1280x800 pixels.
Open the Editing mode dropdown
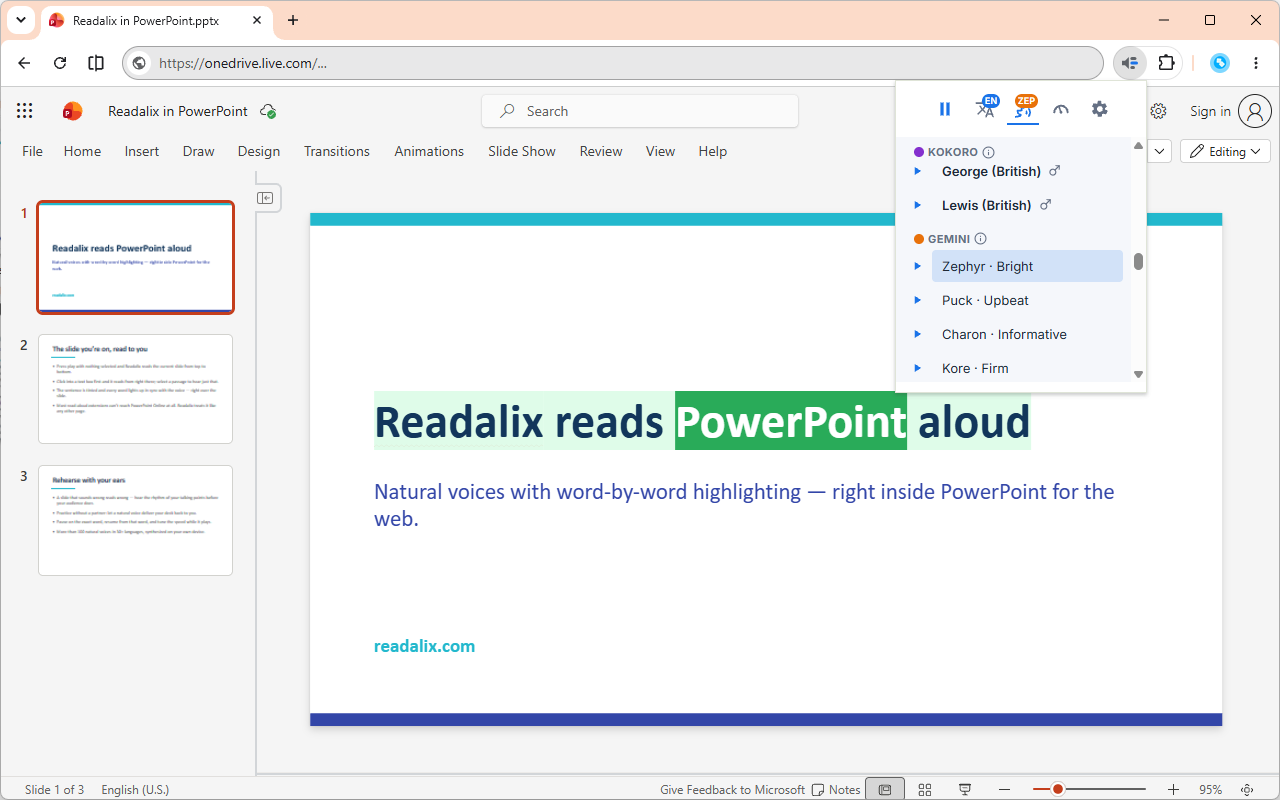(1225, 151)
